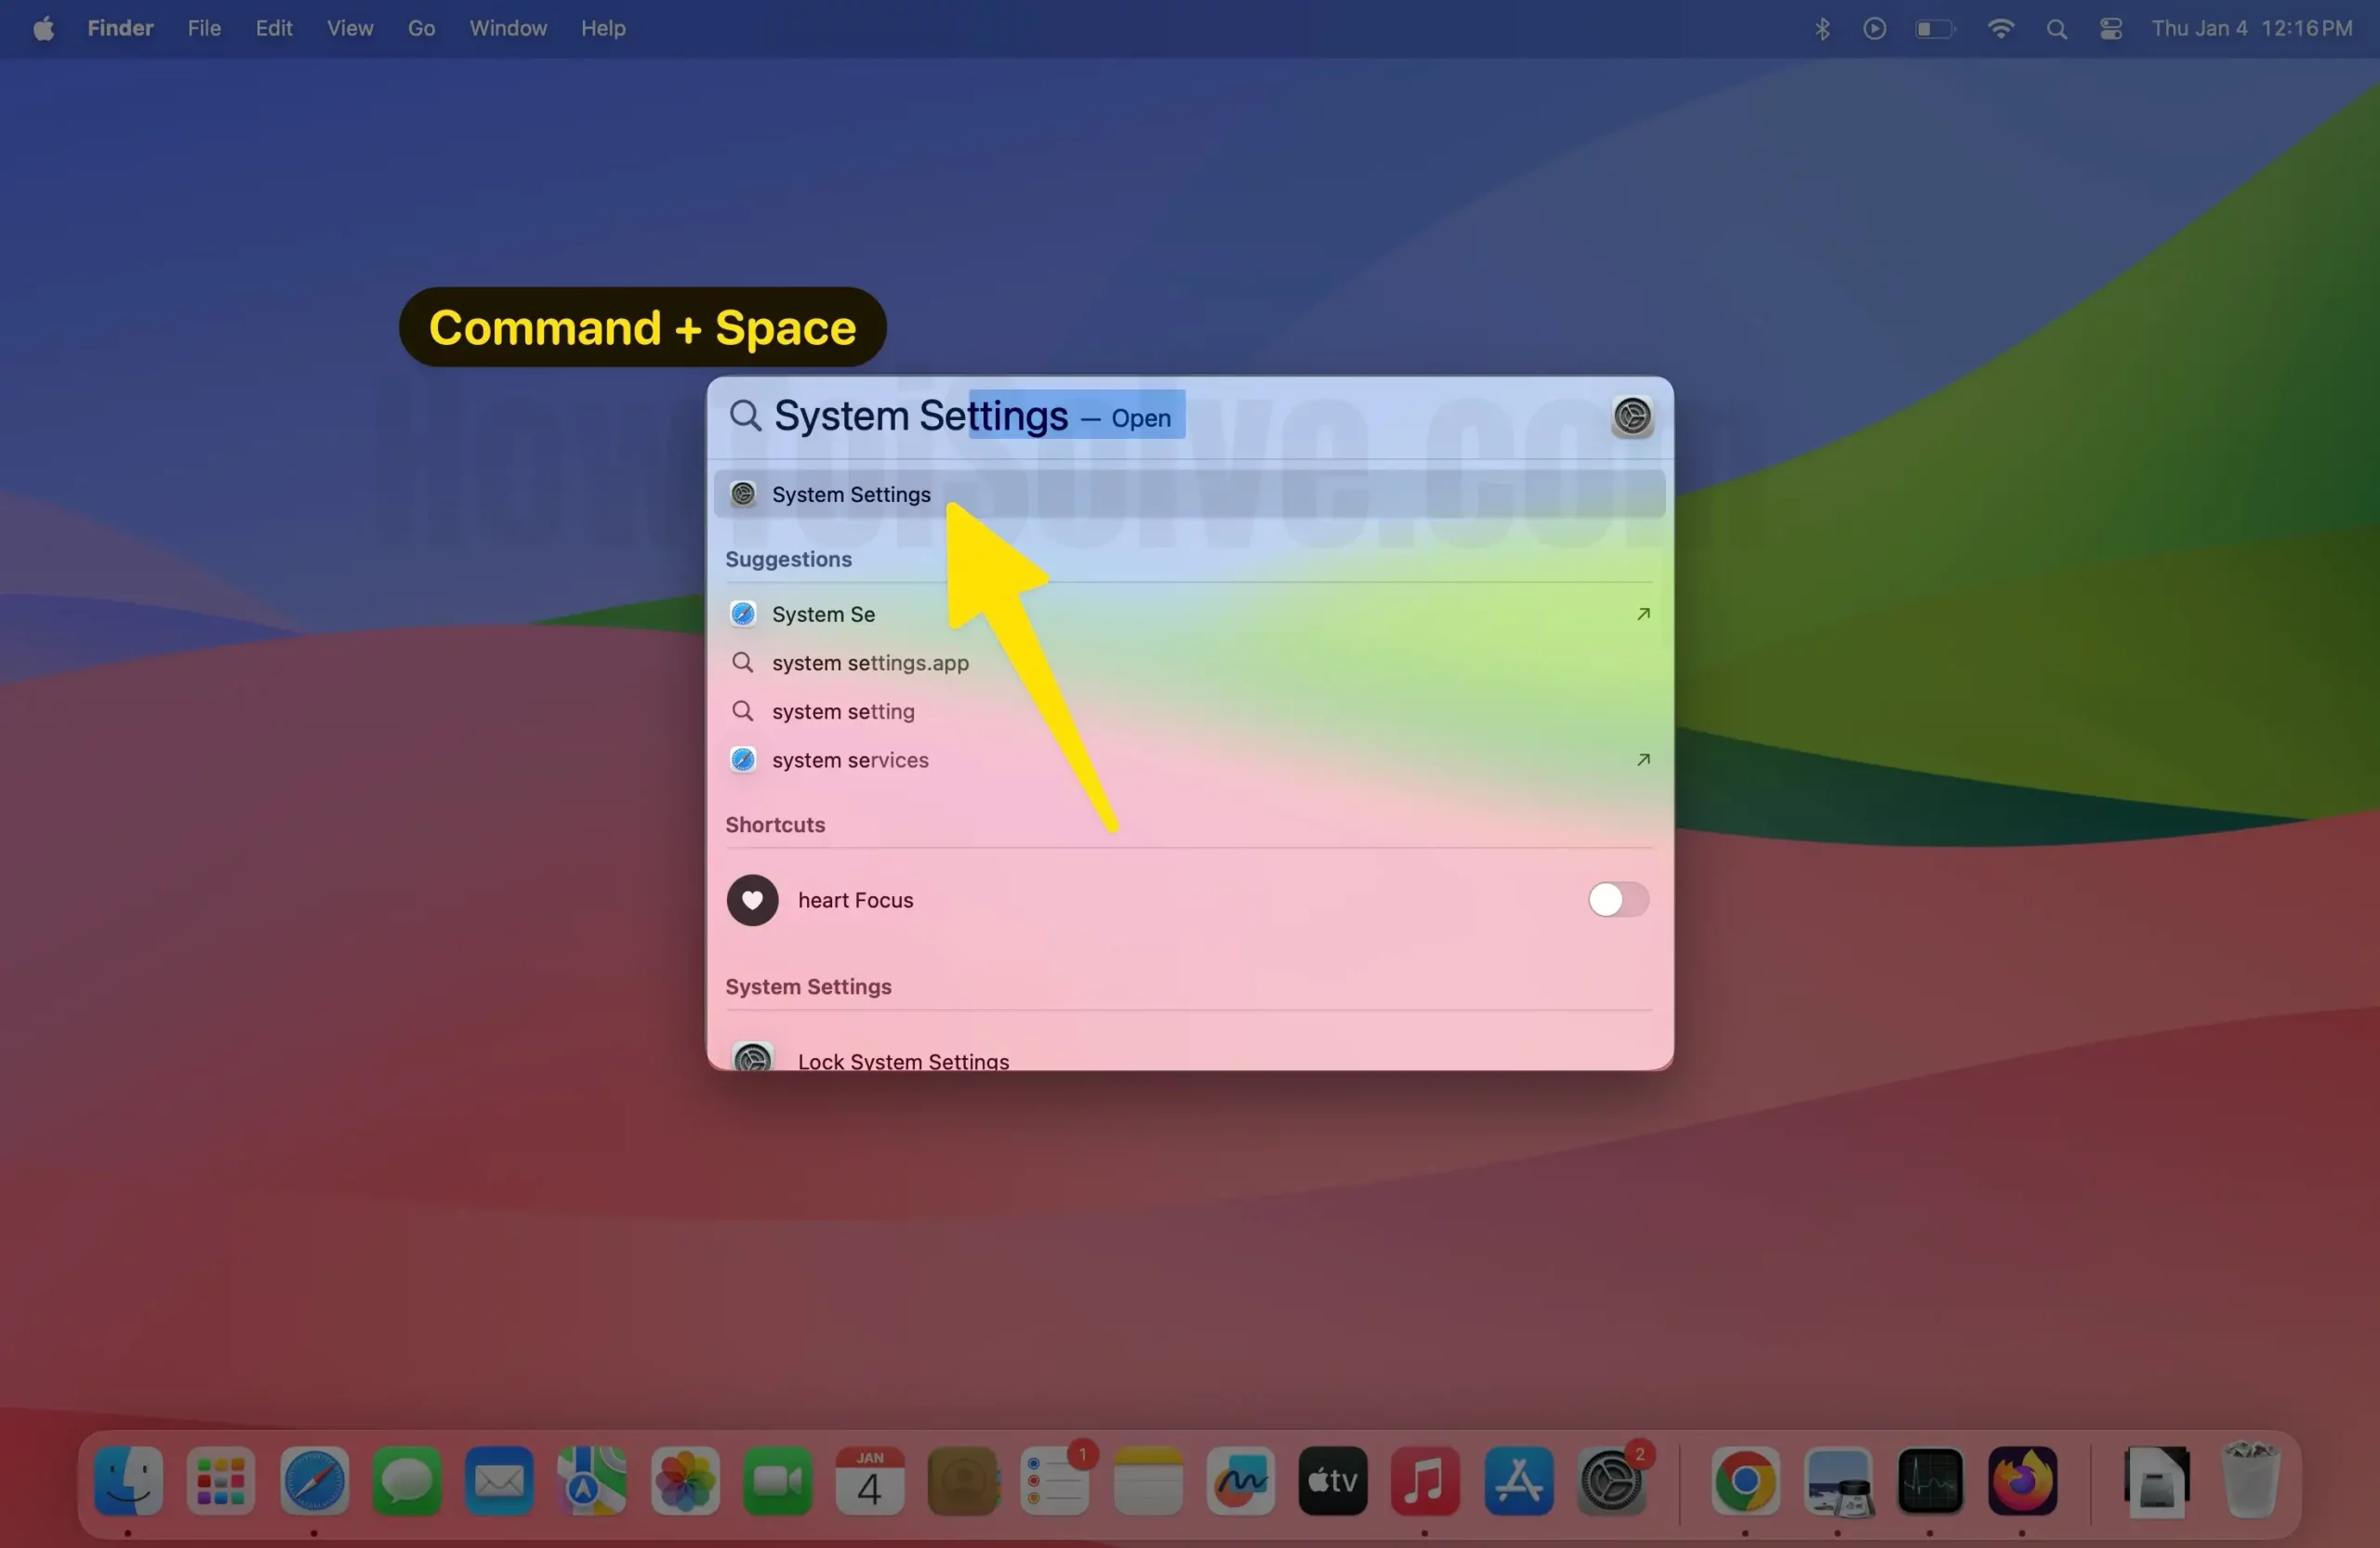The width and height of the screenshot is (2380, 1548).
Task: Open the Photos app from the Dock
Action: point(684,1483)
